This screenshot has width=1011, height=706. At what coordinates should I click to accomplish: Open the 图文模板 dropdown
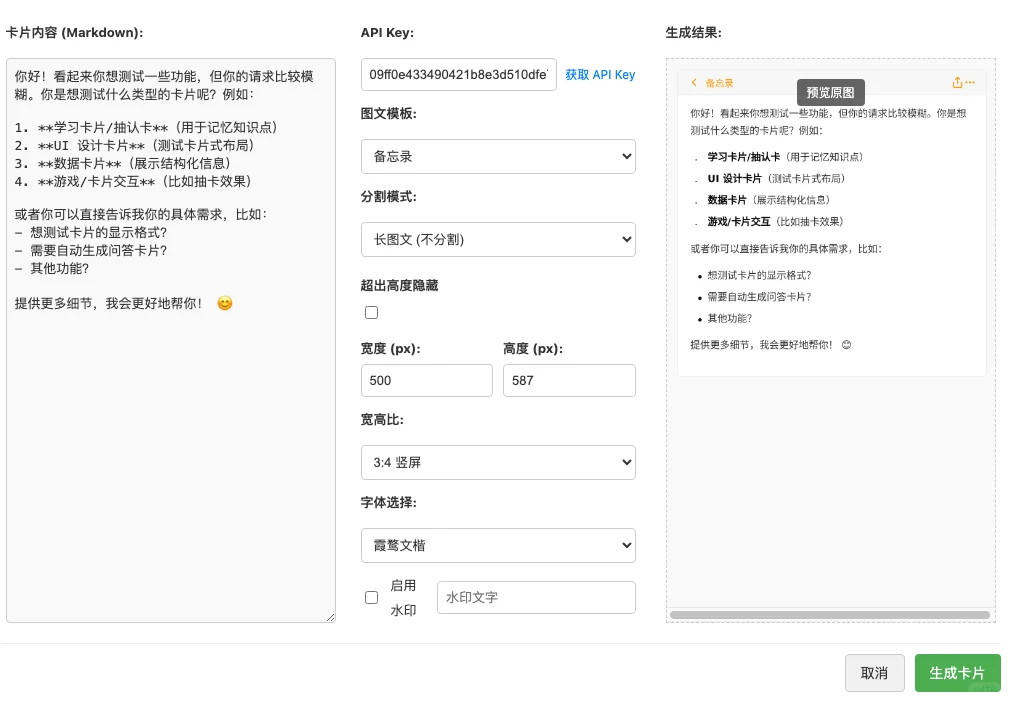click(x=498, y=156)
